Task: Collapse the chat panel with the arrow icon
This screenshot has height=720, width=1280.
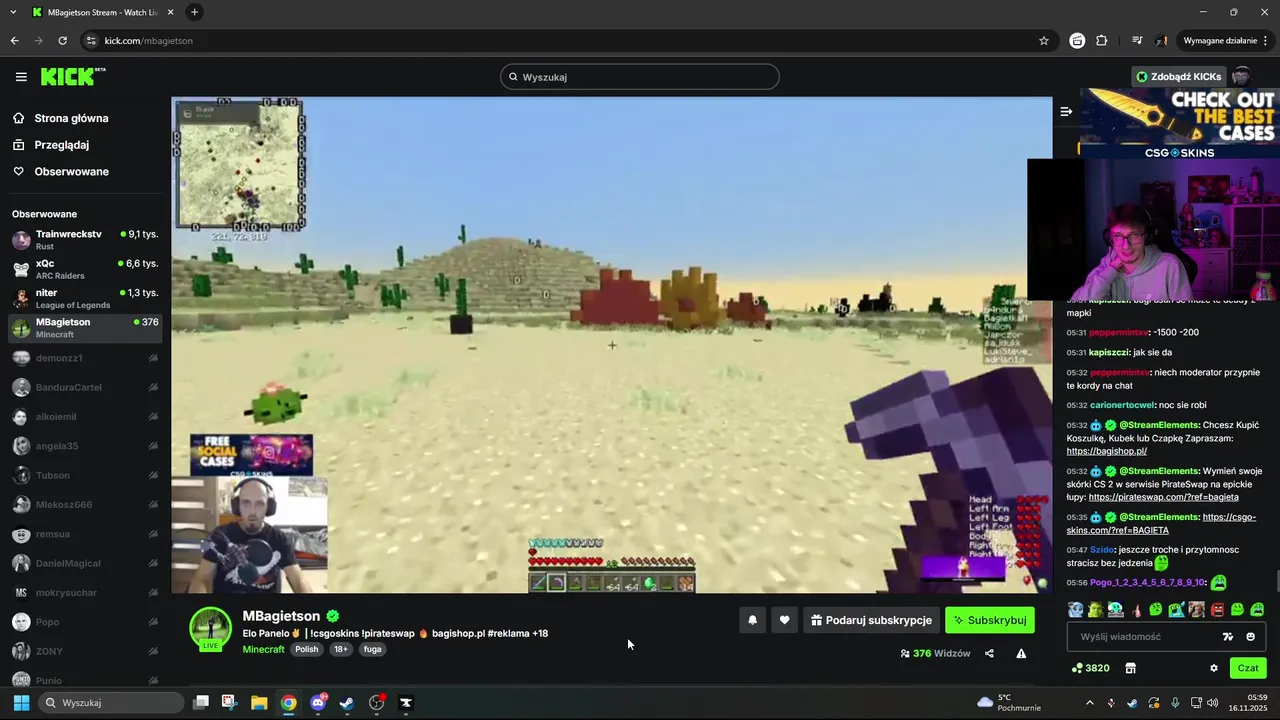Action: 1066,112
